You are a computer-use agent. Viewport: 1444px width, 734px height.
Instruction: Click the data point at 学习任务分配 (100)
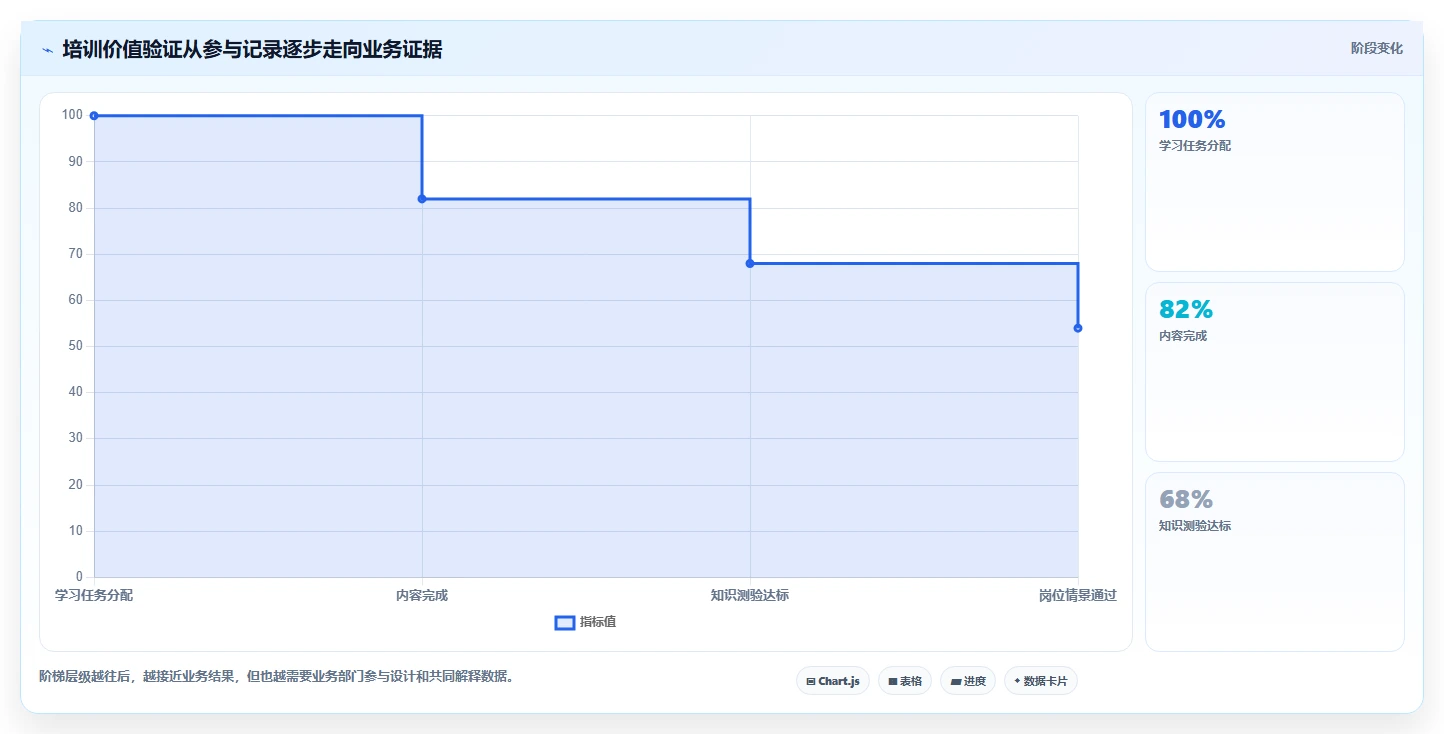[94, 116]
